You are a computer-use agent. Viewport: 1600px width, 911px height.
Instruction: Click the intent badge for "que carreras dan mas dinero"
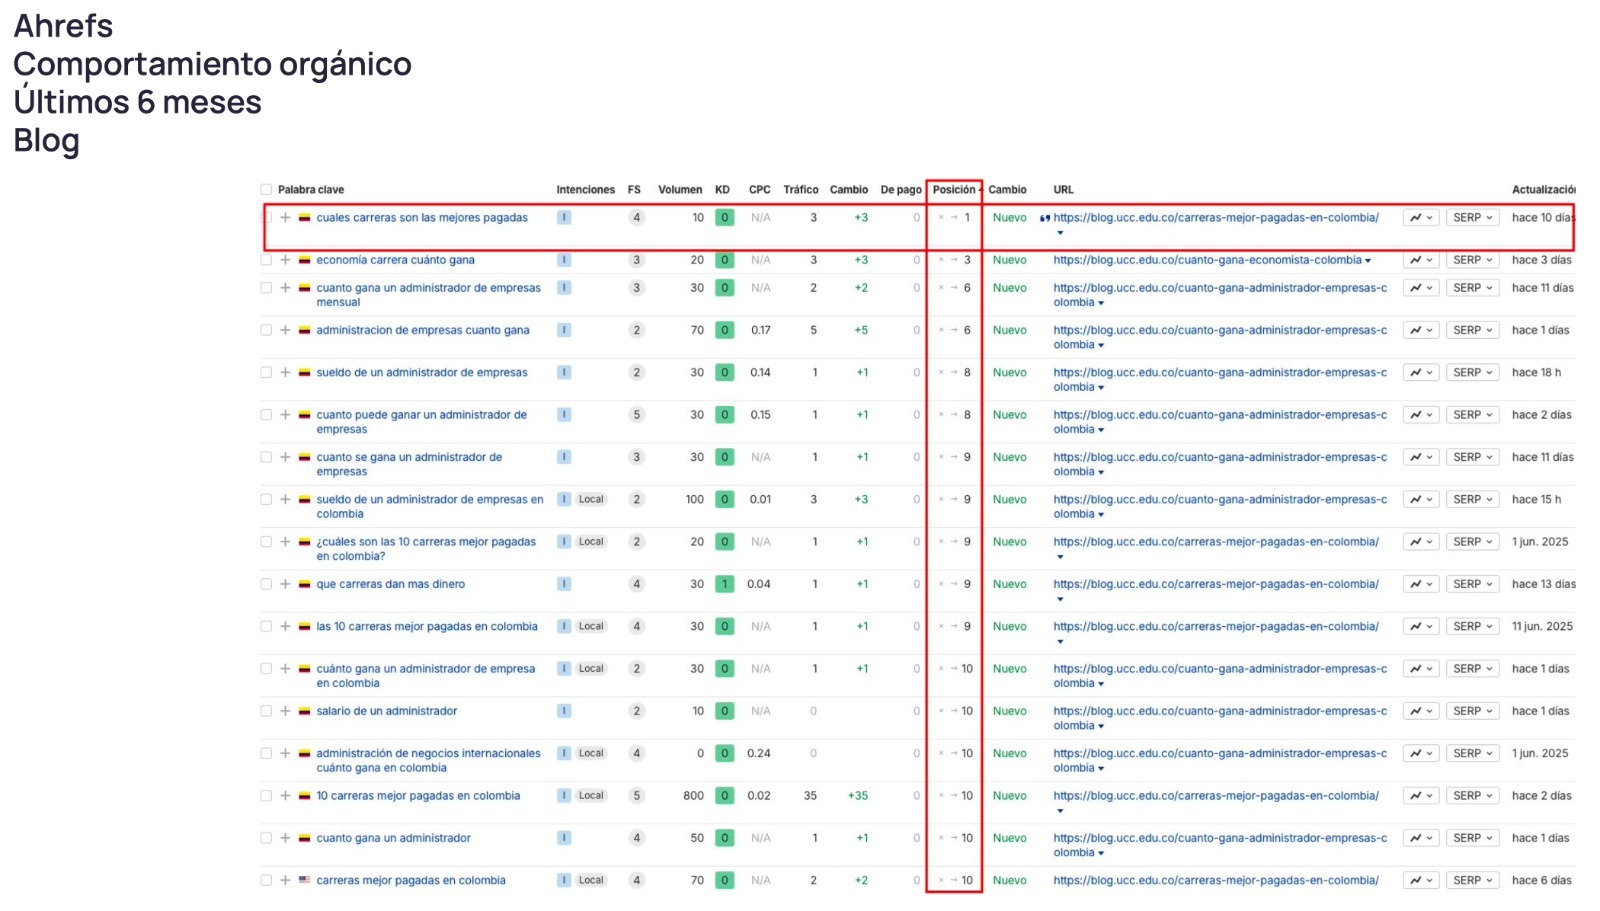point(564,584)
